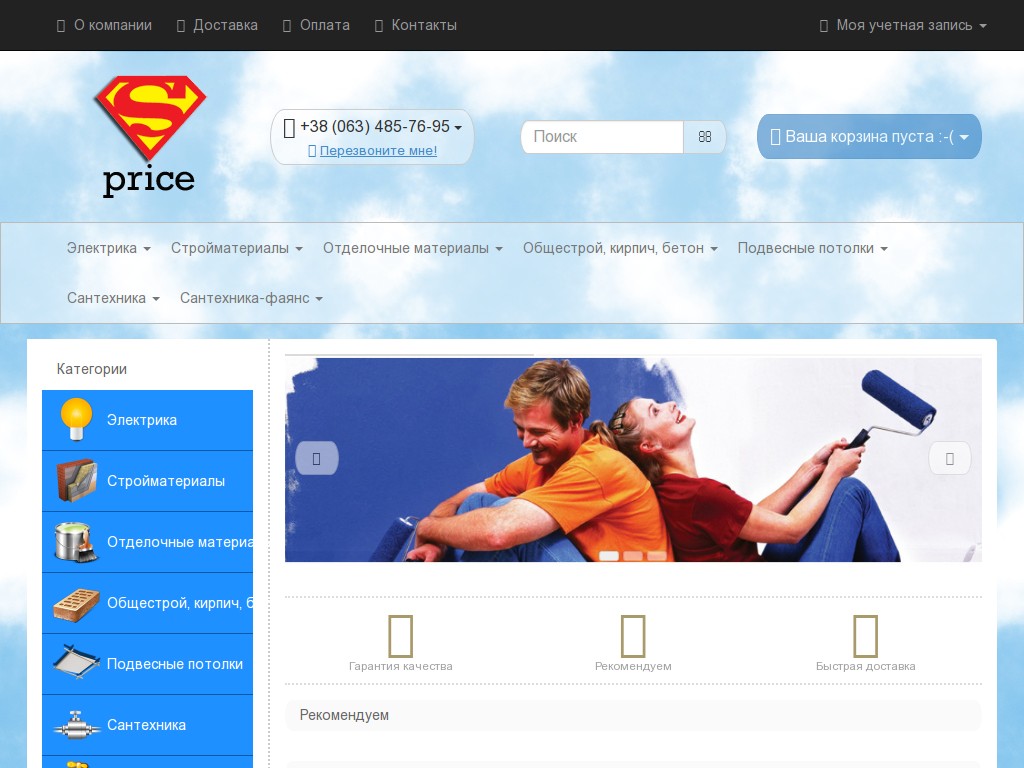Click the Рекомендуем section heading bar
Screen dimensions: 1024x768
click(633, 715)
